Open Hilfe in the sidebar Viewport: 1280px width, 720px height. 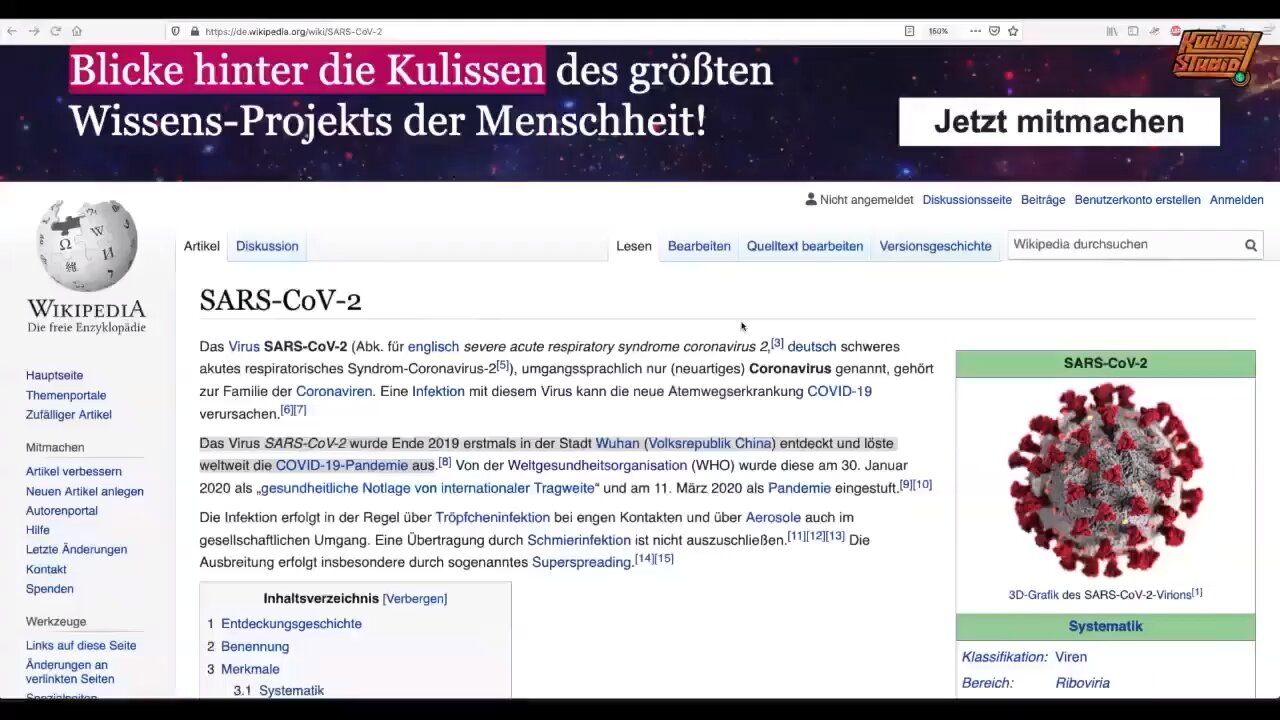[38, 530]
